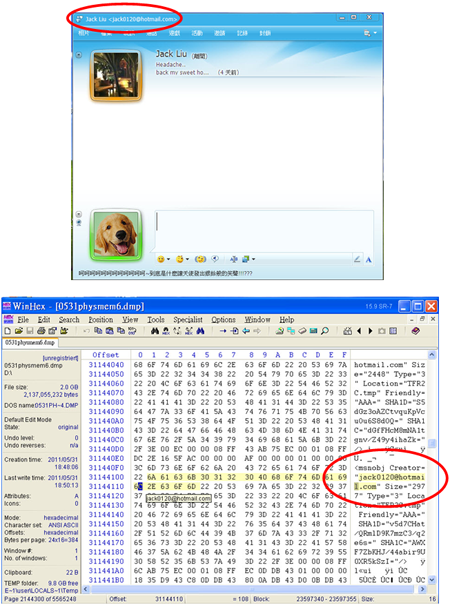Image resolution: width=450 pixels, height=605 pixels.
Task: Click inside the message input box
Action: (x=264, y=231)
